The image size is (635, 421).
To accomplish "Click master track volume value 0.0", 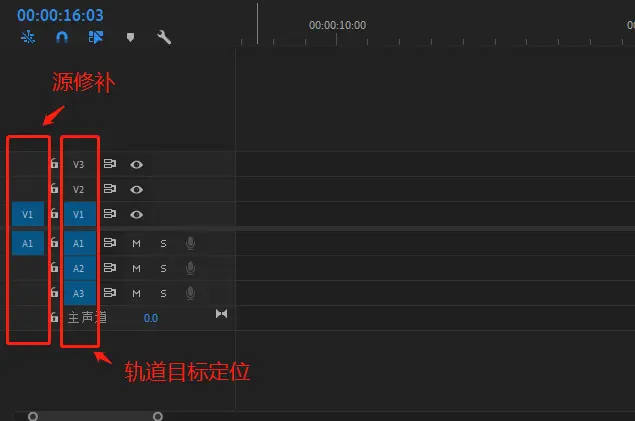I will point(151,318).
